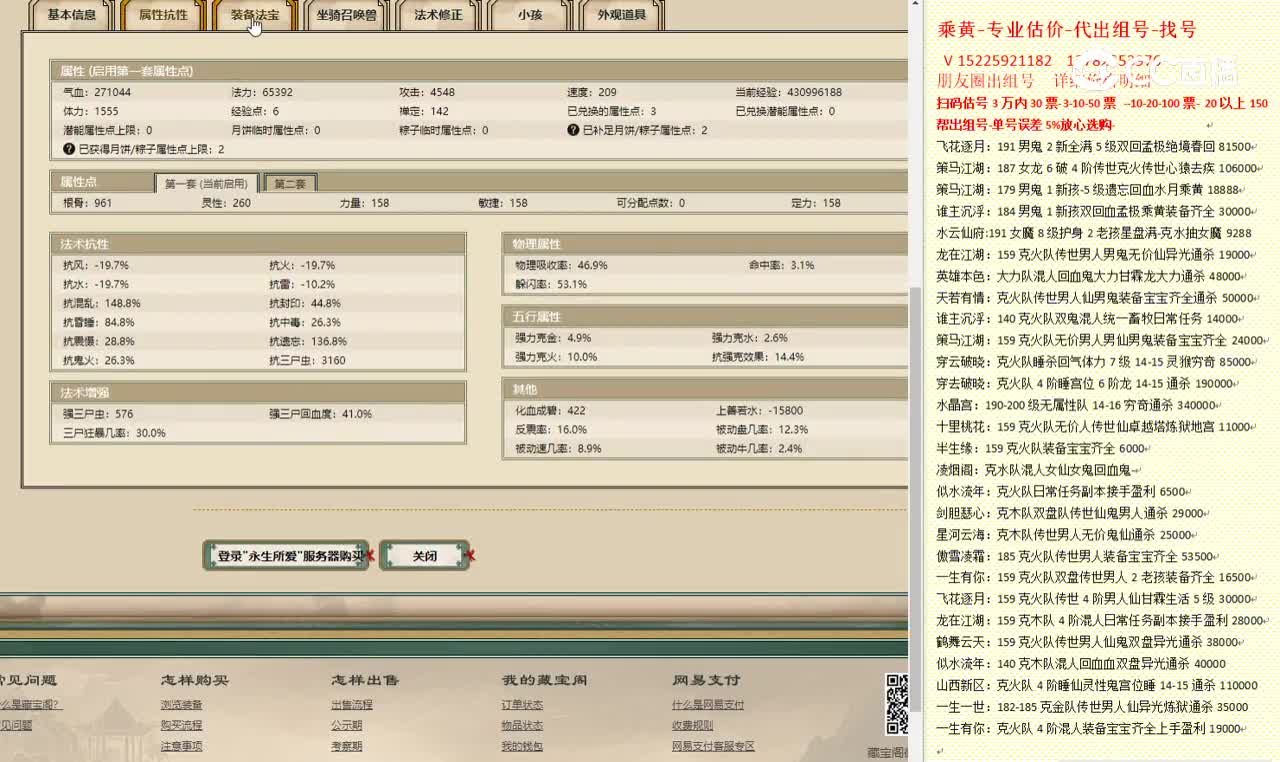
Task: Open the 考察期 link
Action: click(x=347, y=746)
